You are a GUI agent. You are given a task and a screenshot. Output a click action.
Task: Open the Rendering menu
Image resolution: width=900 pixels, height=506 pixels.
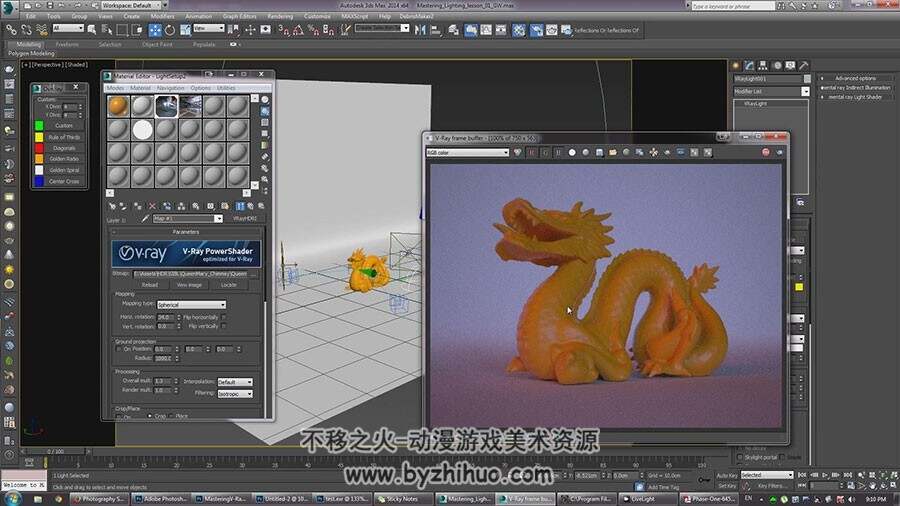[280, 17]
